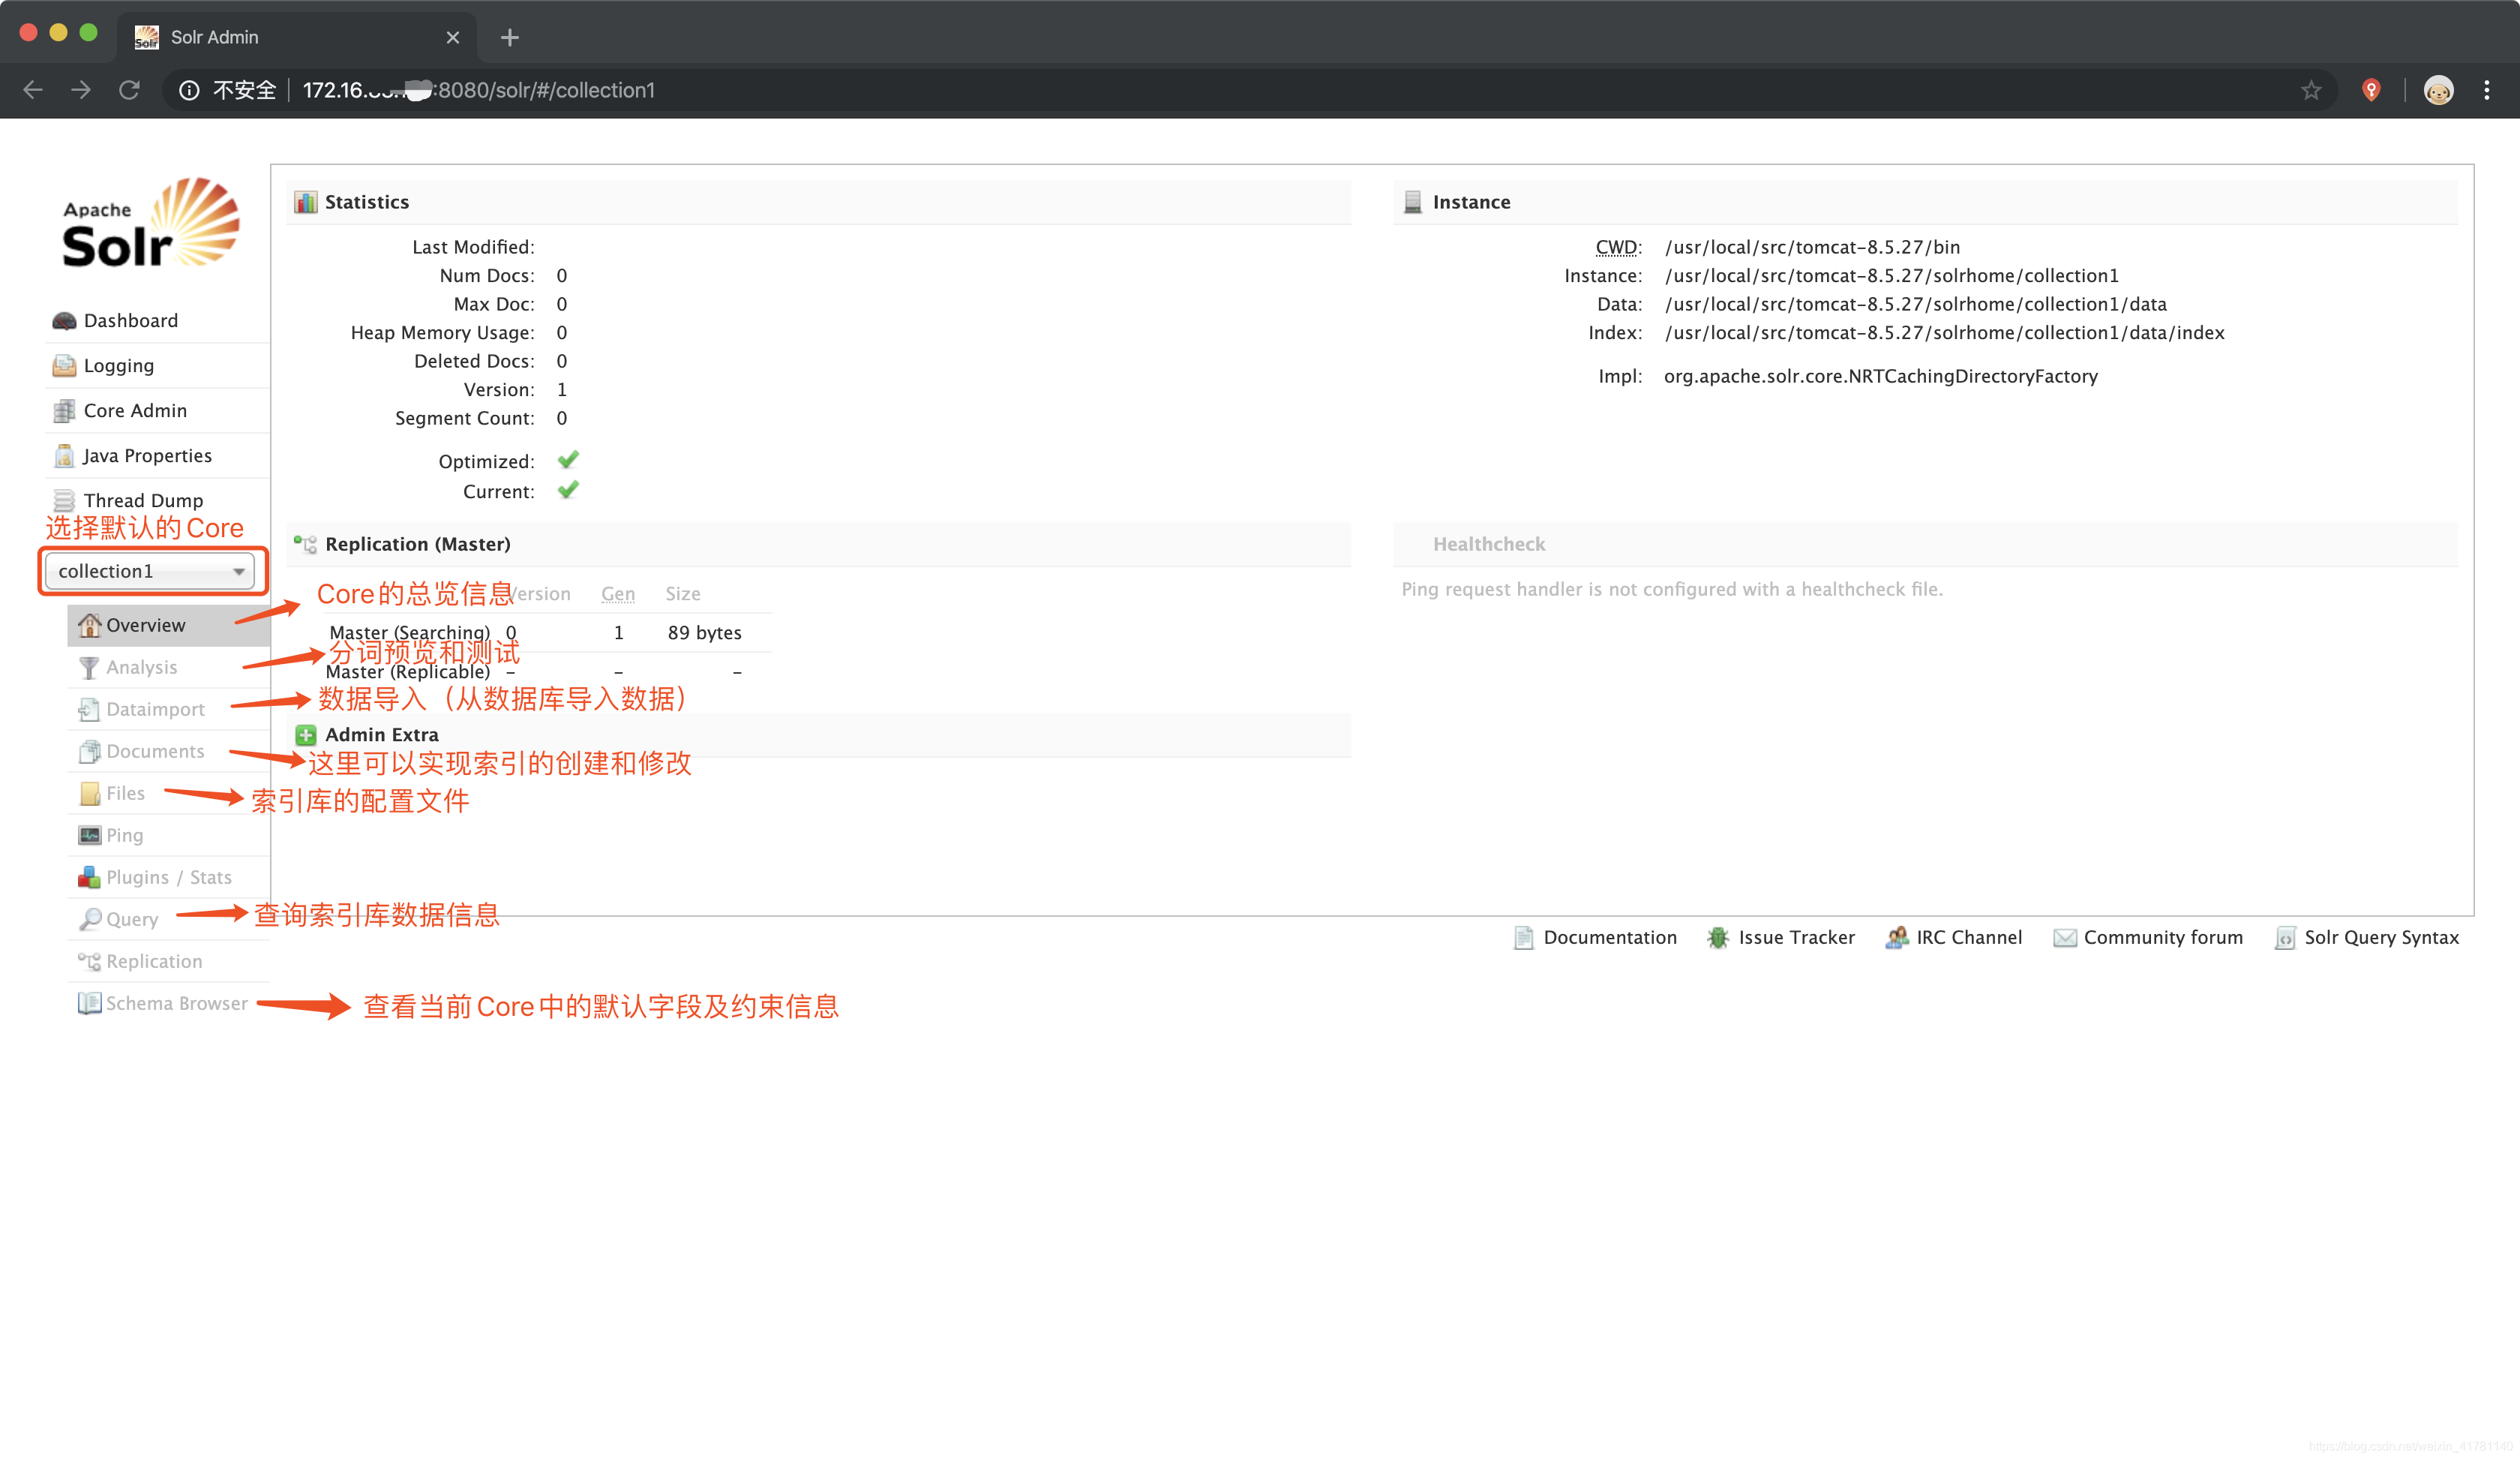Click the Gen column header

(618, 594)
